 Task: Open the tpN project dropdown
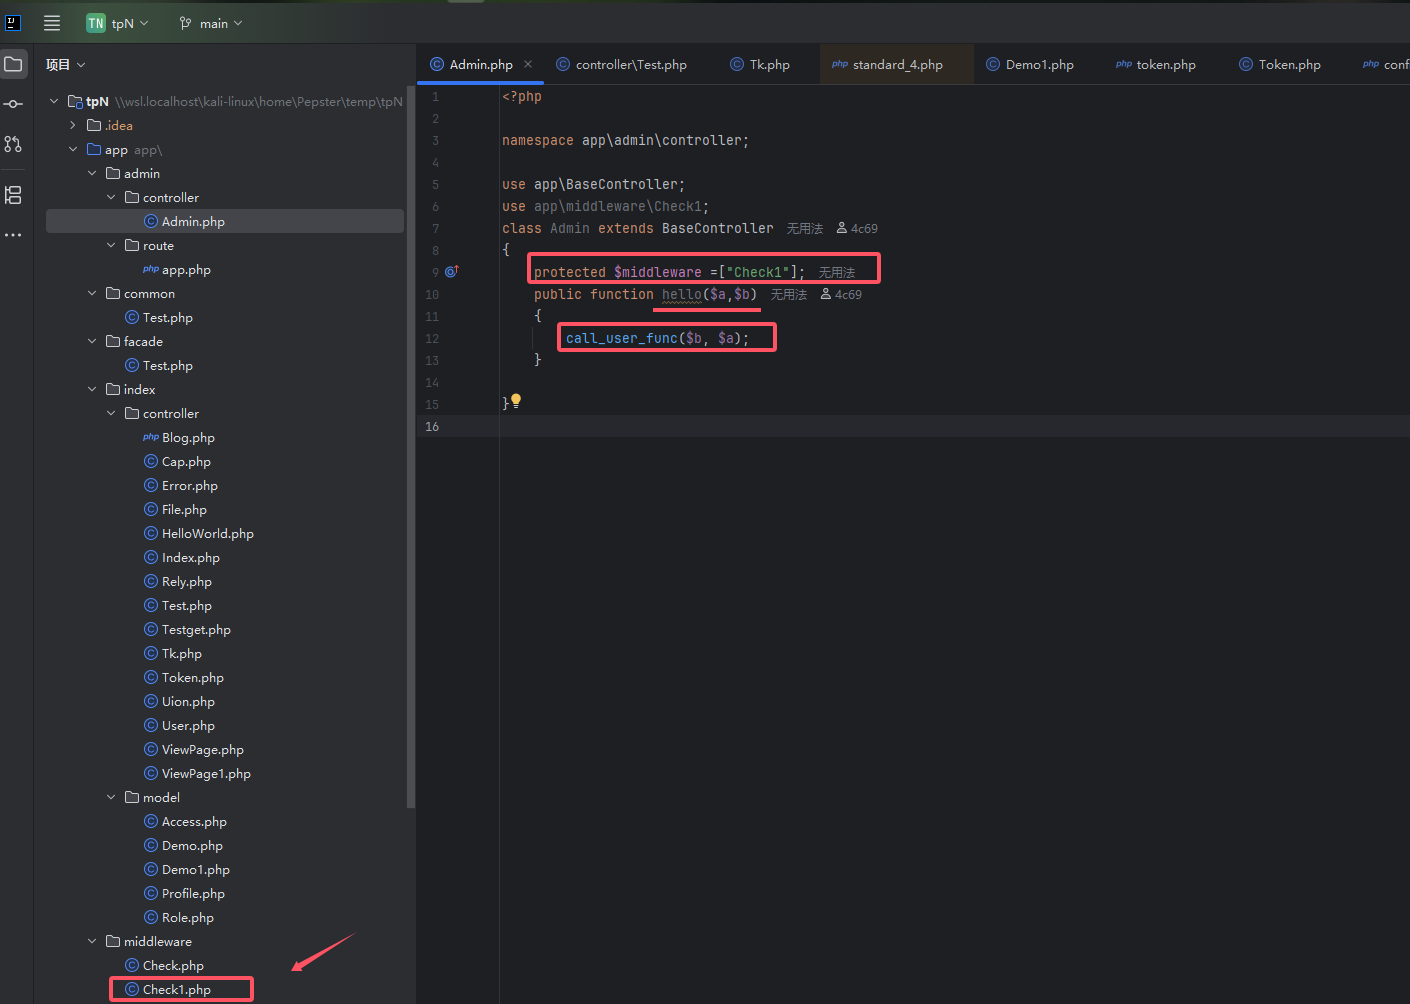point(118,23)
